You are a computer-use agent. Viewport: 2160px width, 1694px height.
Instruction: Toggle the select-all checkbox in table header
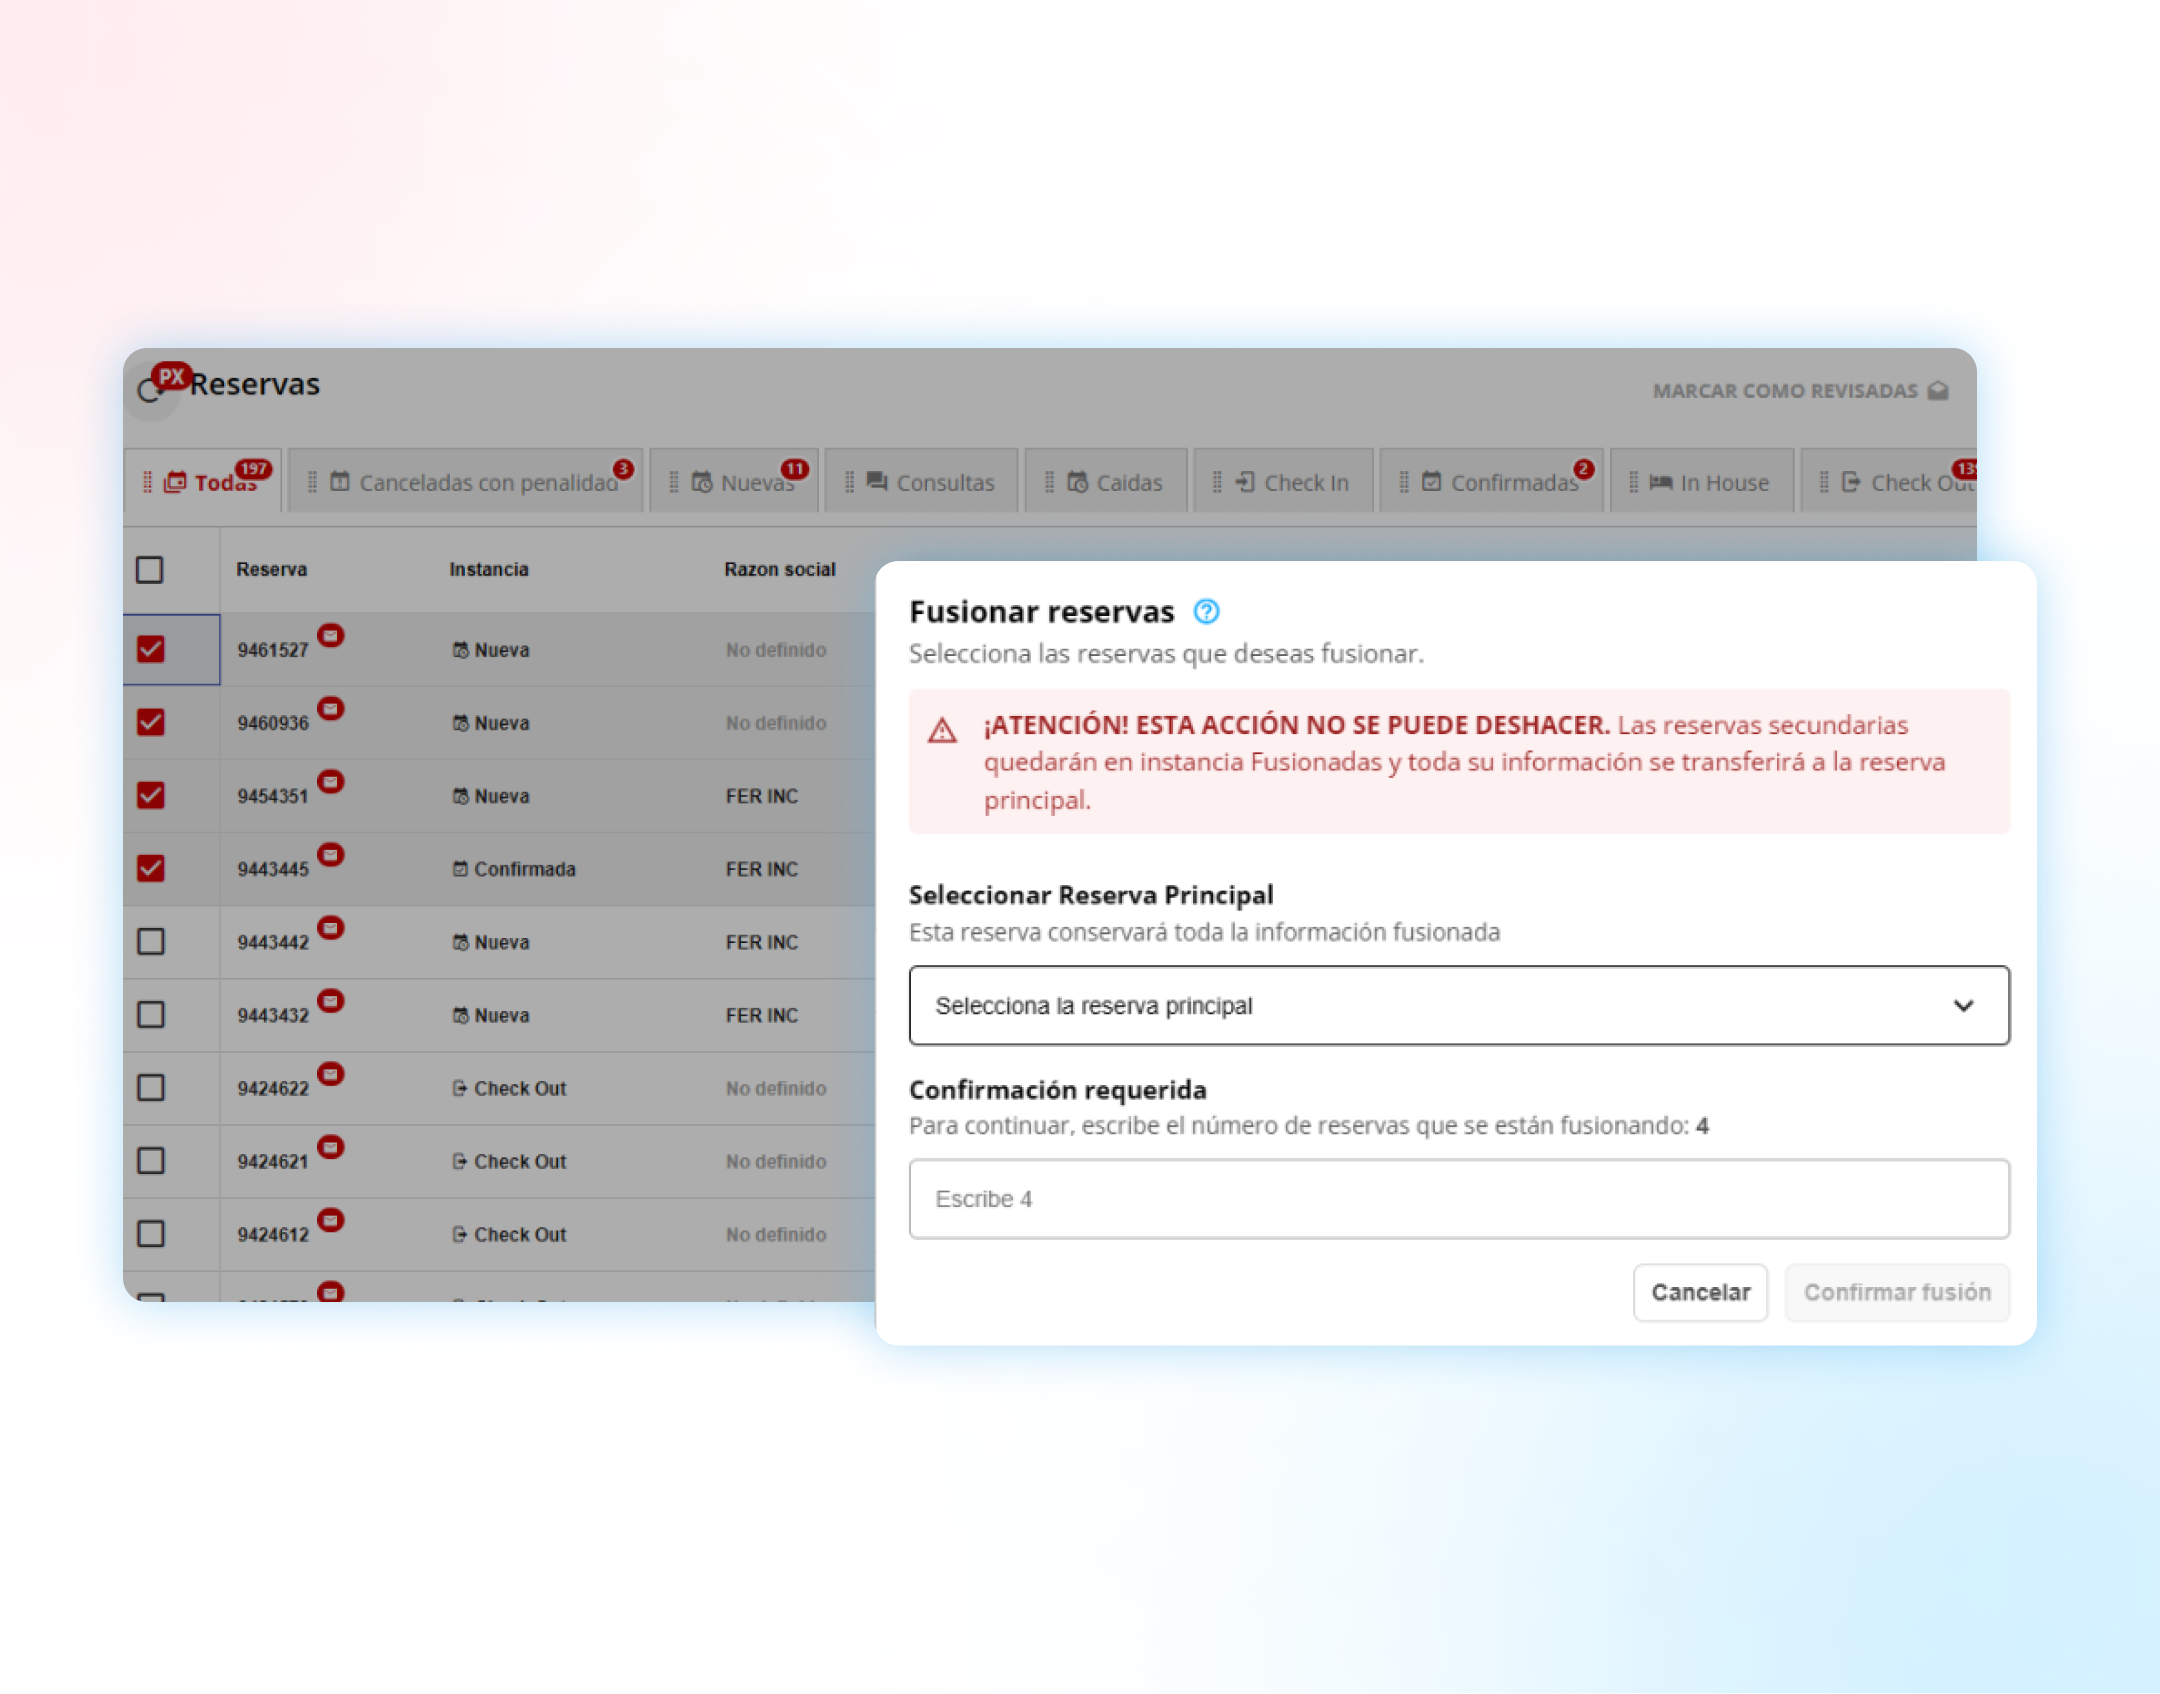pos(150,569)
